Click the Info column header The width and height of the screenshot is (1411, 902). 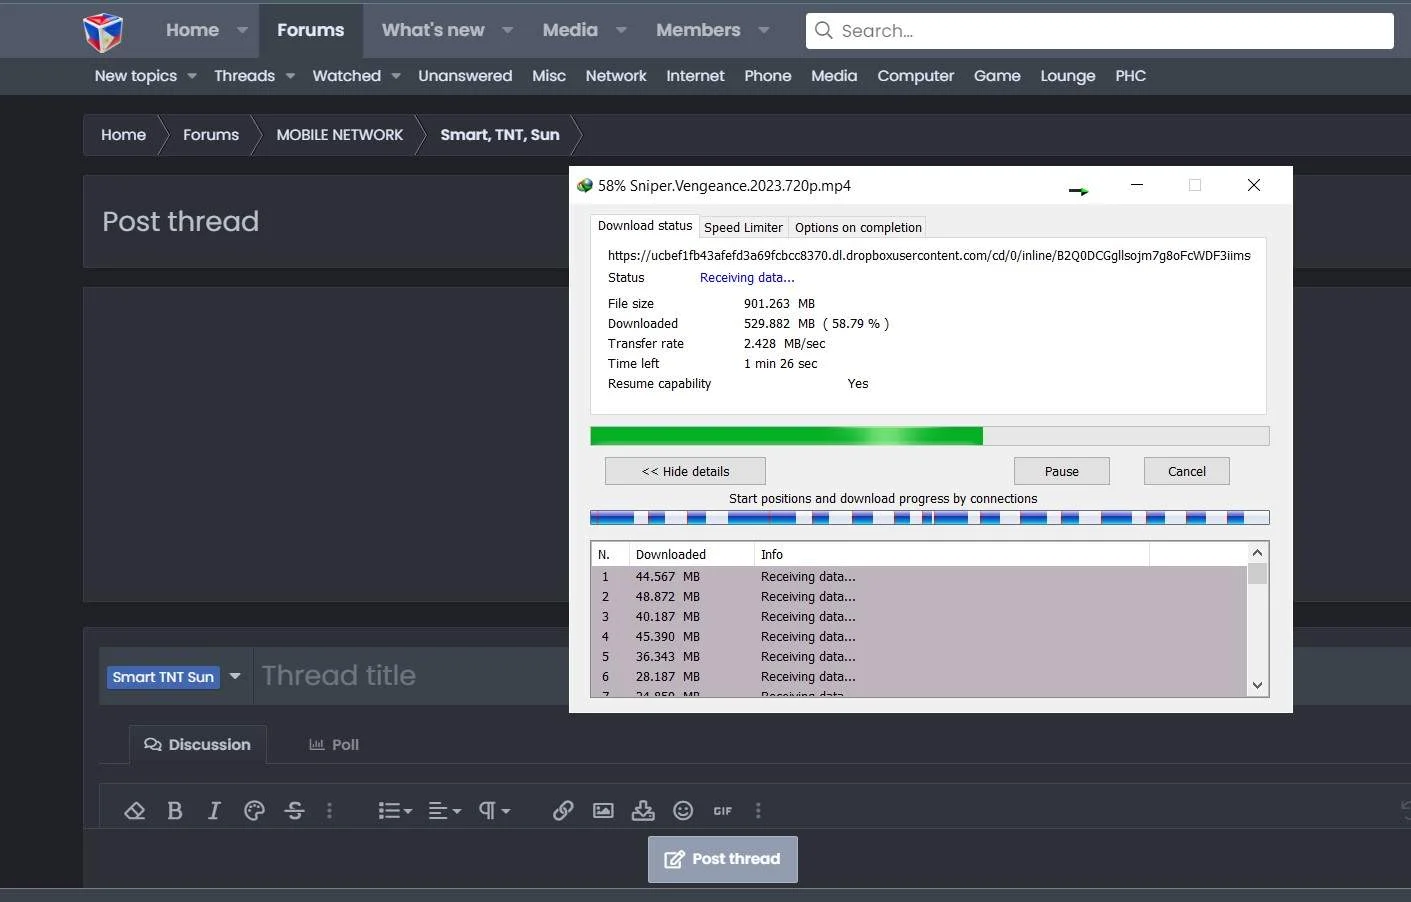[951, 554]
